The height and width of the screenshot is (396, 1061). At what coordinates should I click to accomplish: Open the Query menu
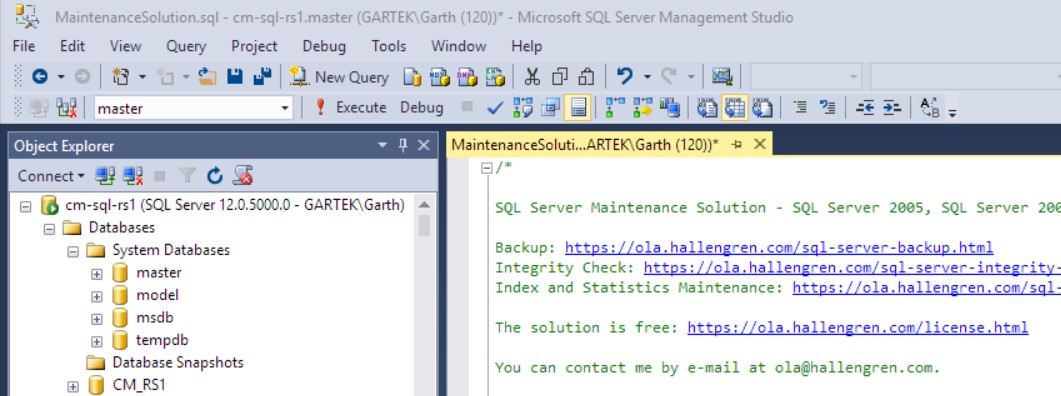186,46
